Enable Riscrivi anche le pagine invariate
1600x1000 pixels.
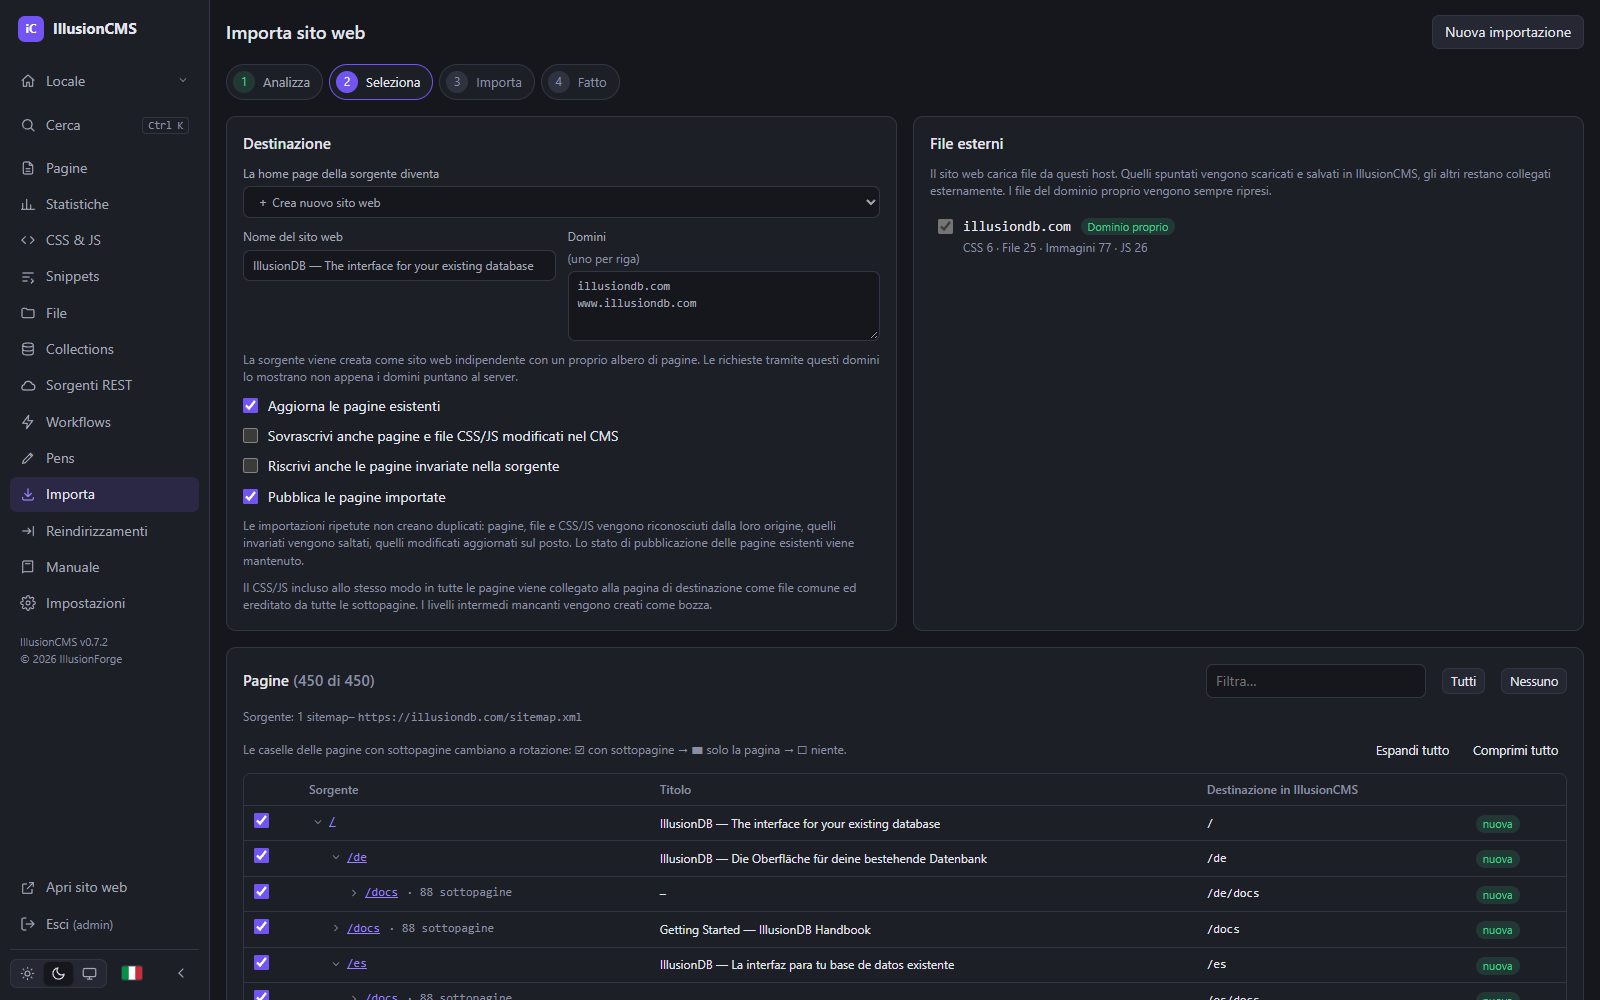pyautogui.click(x=251, y=466)
